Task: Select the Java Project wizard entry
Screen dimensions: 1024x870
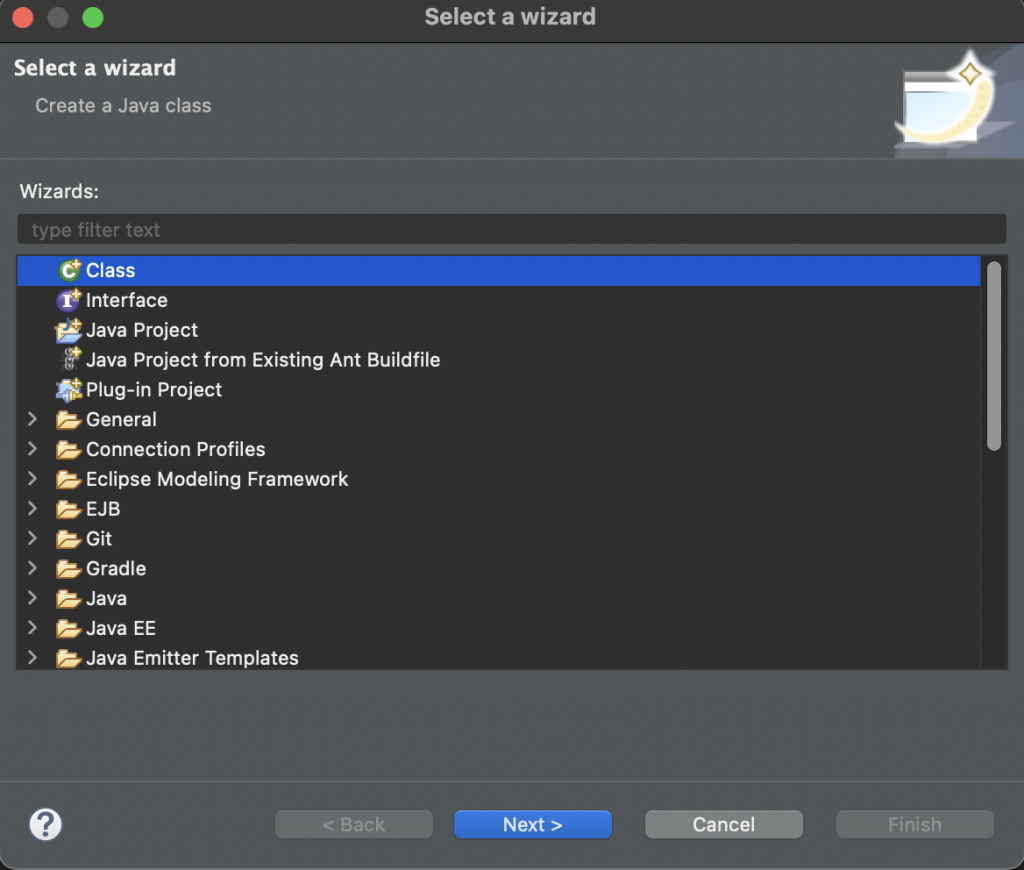Action: tap(142, 330)
